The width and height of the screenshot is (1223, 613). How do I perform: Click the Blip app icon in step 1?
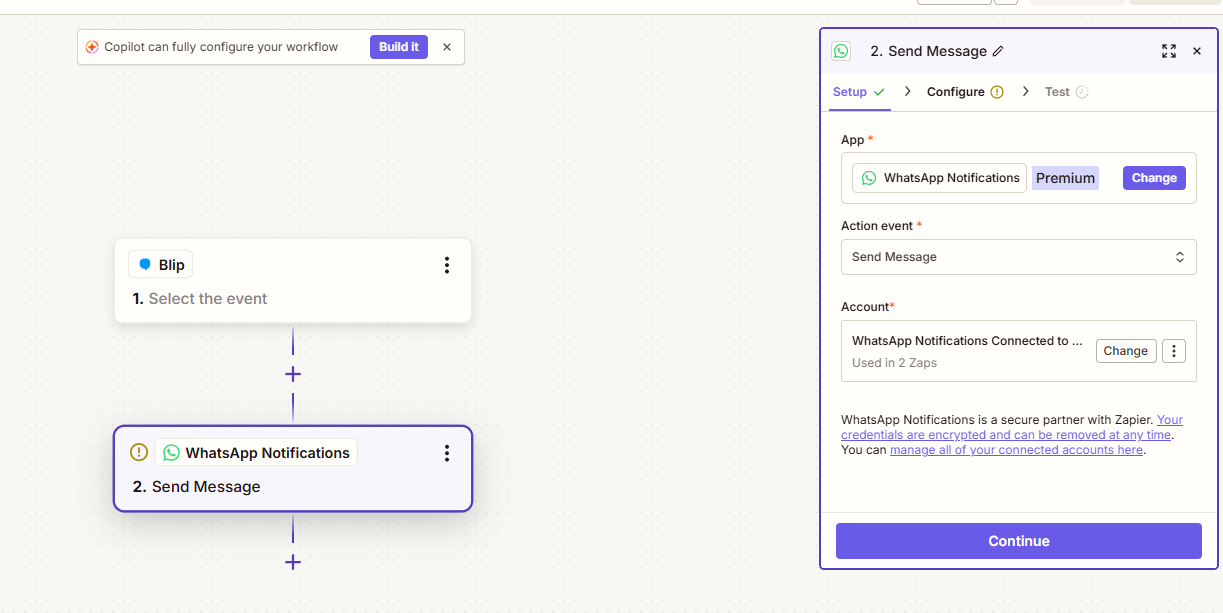145,265
